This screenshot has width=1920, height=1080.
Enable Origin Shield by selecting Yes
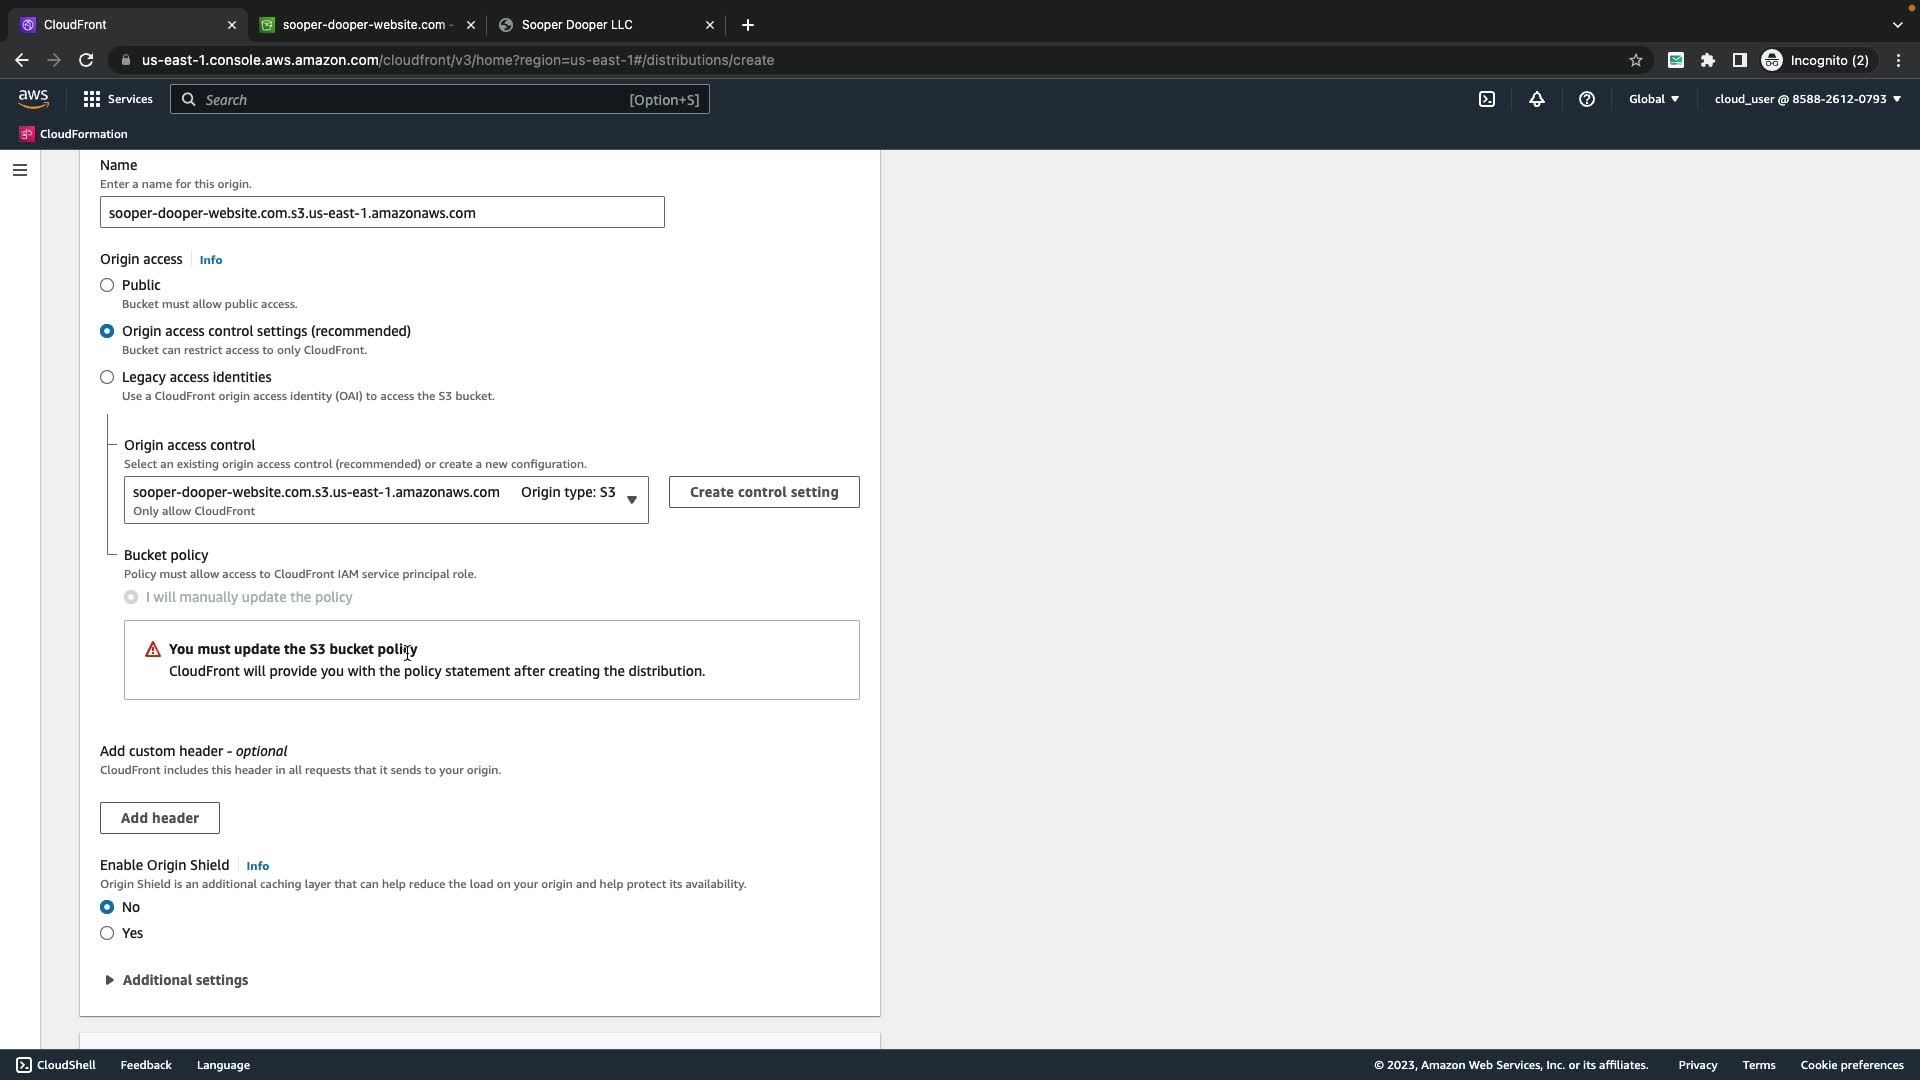pyautogui.click(x=107, y=933)
